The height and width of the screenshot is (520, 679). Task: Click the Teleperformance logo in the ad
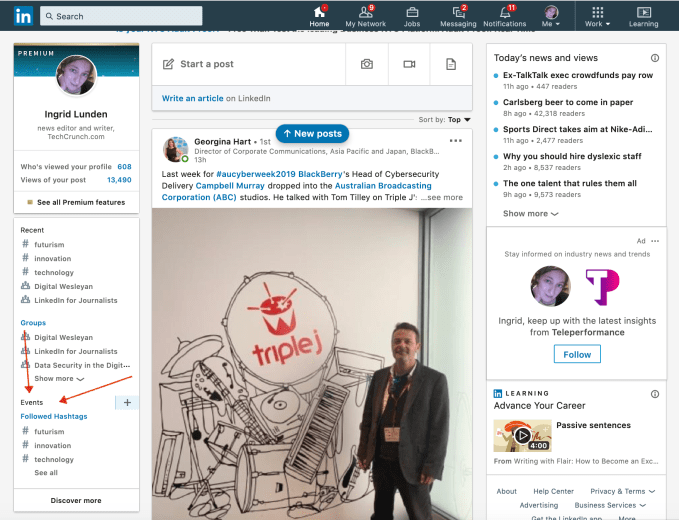pyautogui.click(x=602, y=287)
